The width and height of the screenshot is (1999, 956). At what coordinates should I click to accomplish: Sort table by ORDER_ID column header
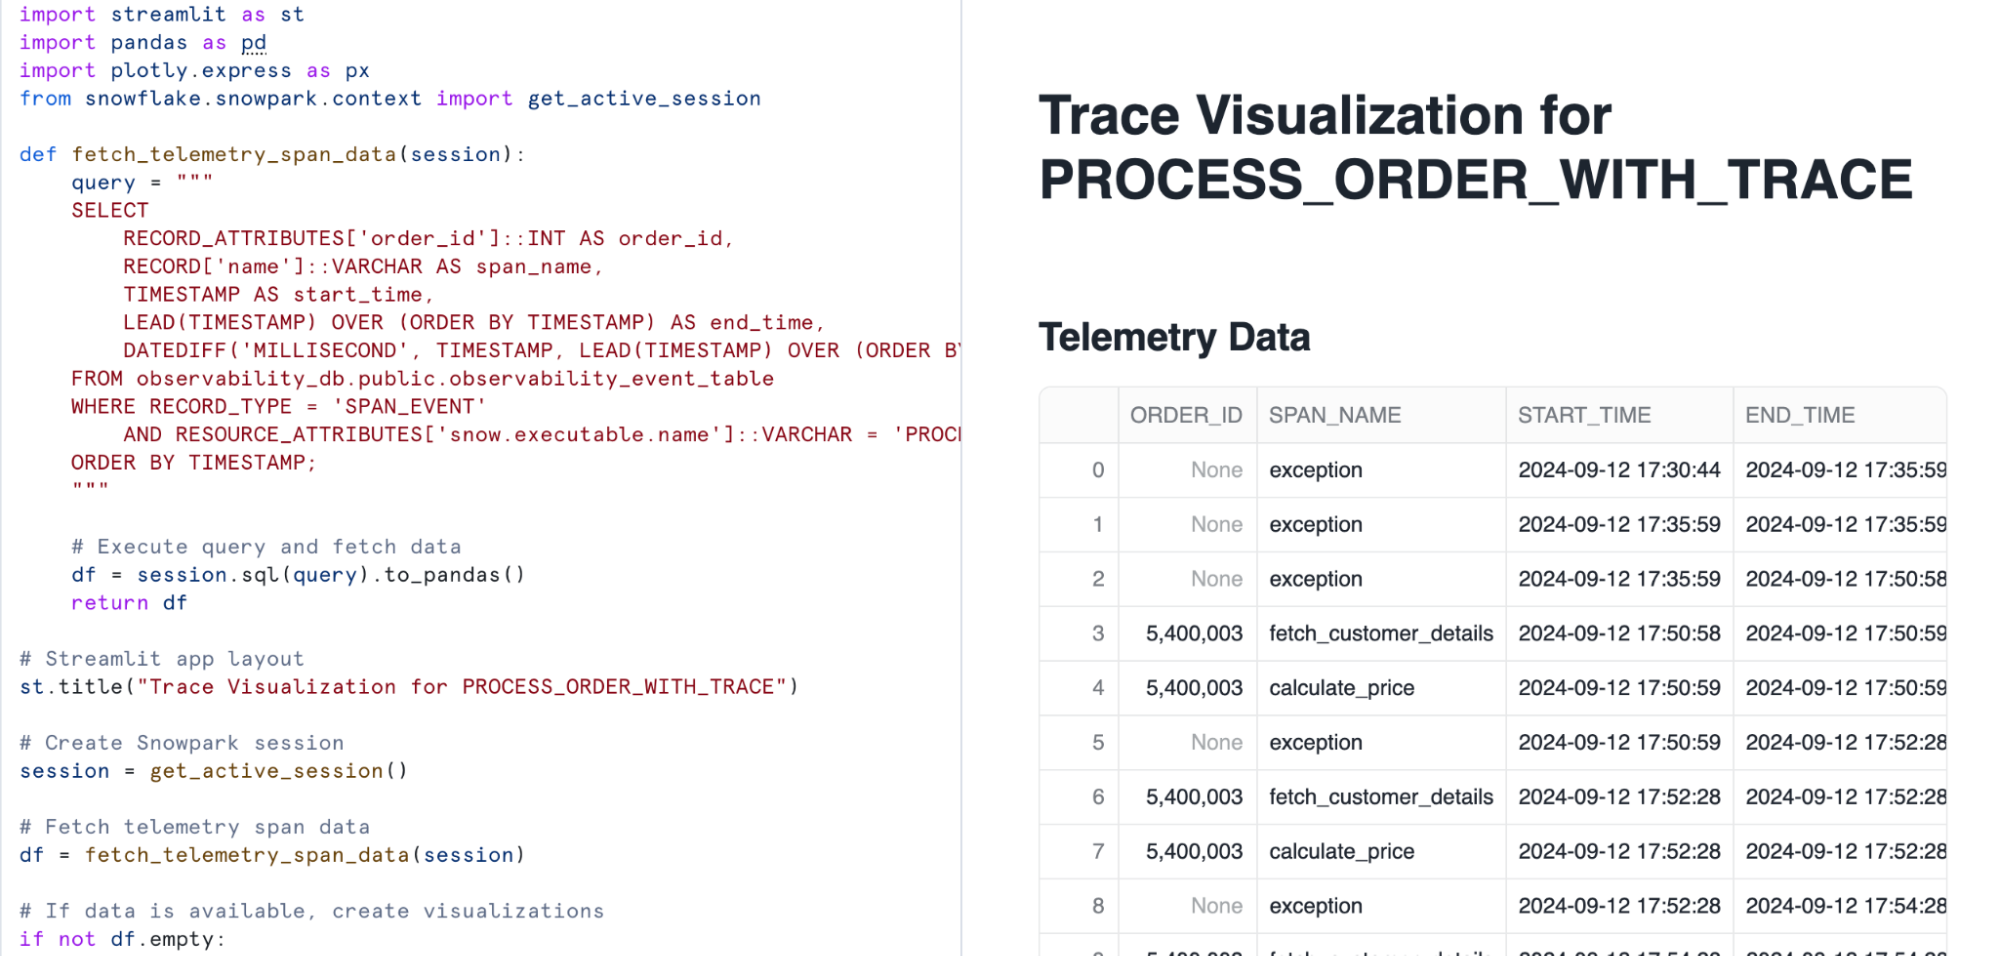pyautogui.click(x=1186, y=415)
